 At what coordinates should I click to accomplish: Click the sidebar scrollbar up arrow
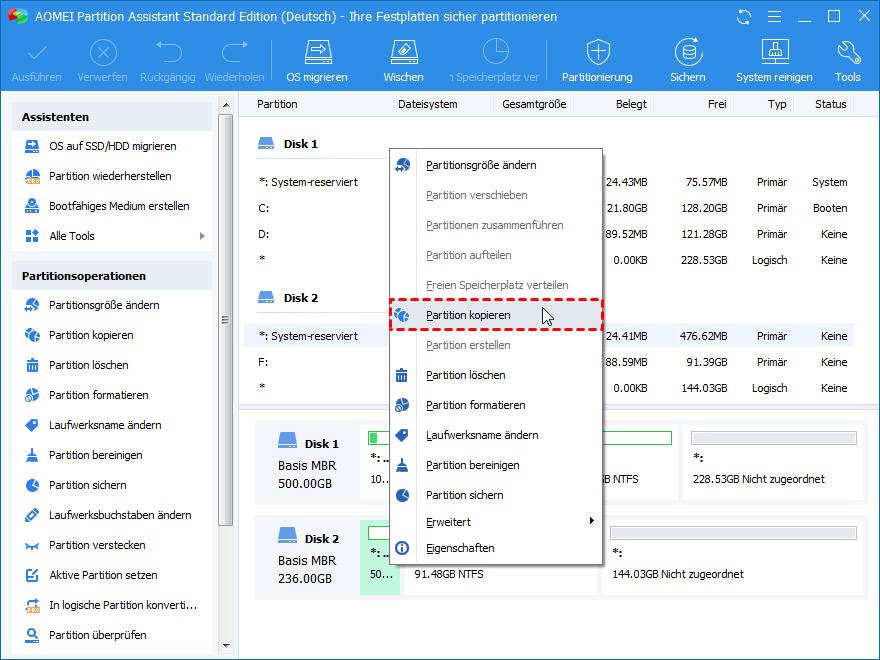pyautogui.click(x=226, y=105)
